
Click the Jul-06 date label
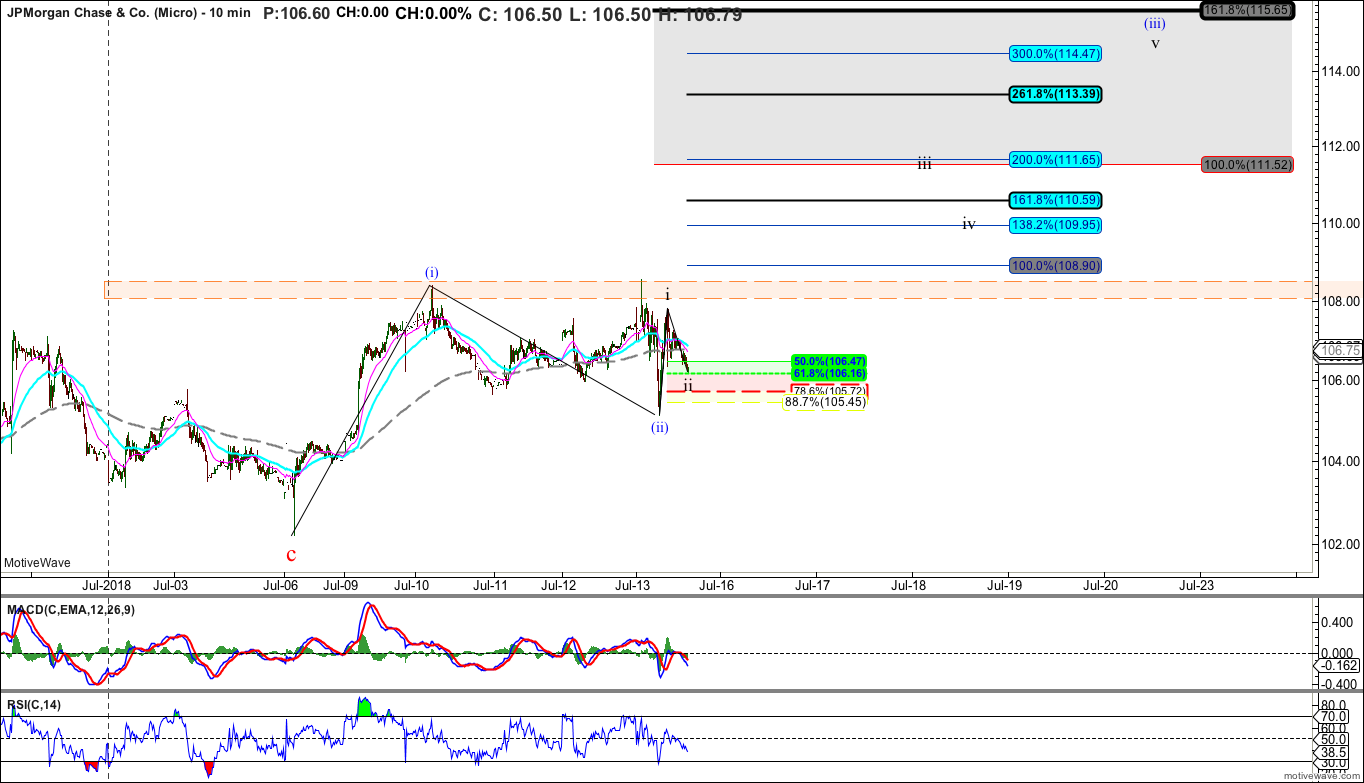pyautogui.click(x=280, y=585)
